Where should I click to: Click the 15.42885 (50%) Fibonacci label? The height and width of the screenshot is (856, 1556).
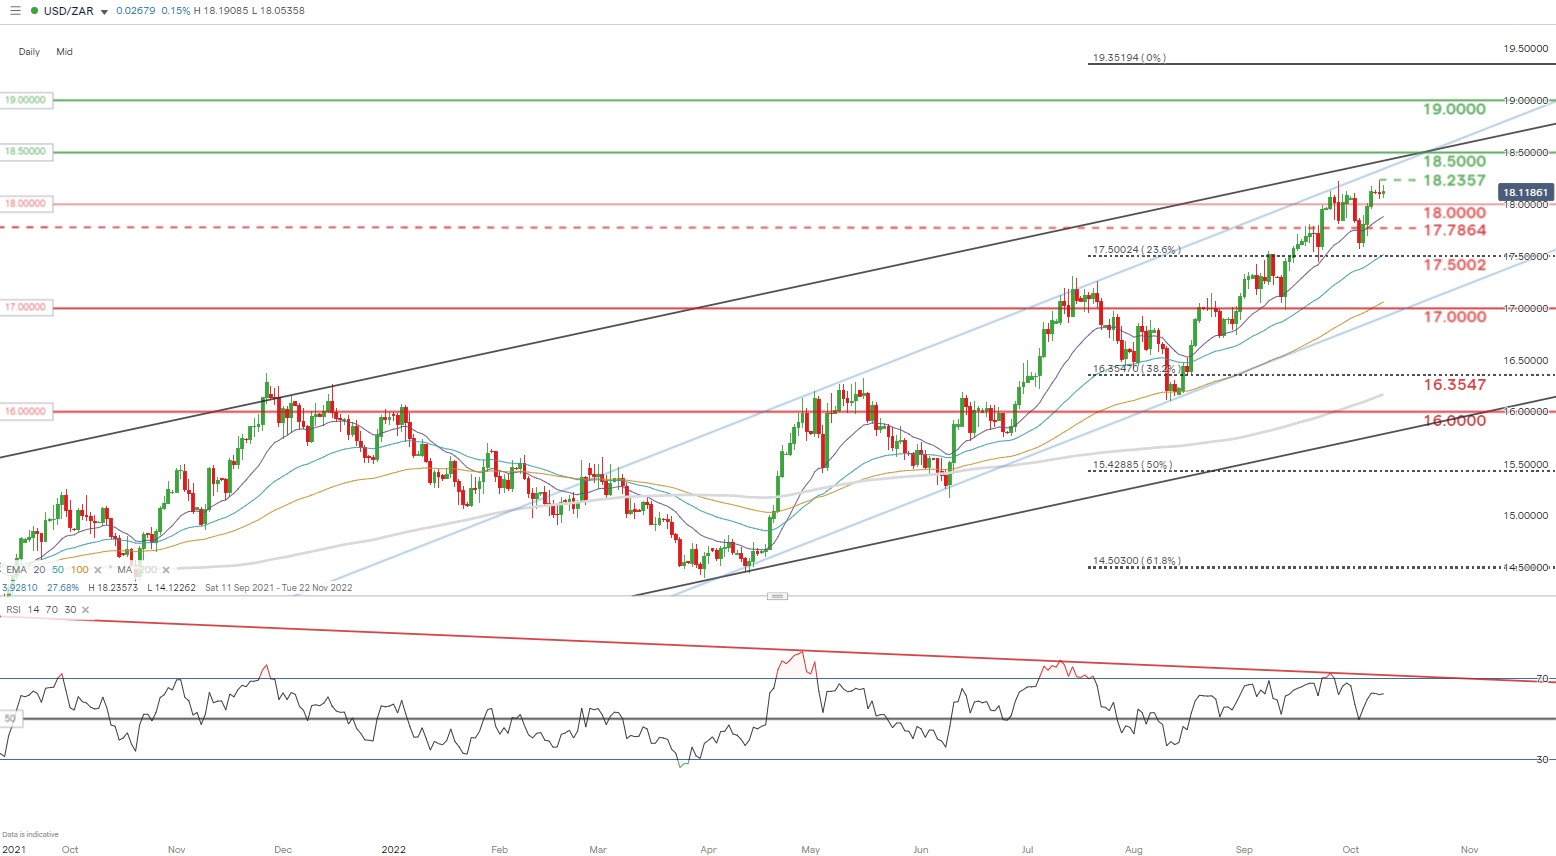(1132, 465)
